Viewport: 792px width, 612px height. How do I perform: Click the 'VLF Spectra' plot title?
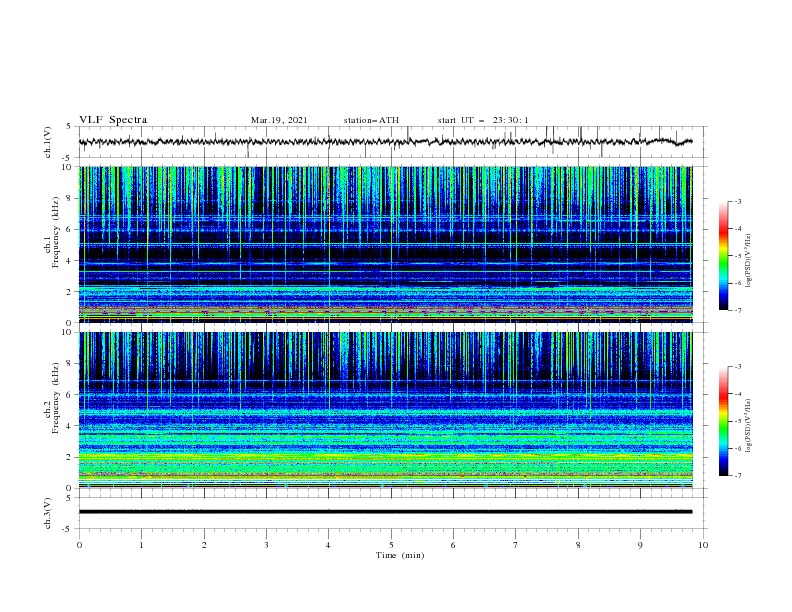point(113,120)
